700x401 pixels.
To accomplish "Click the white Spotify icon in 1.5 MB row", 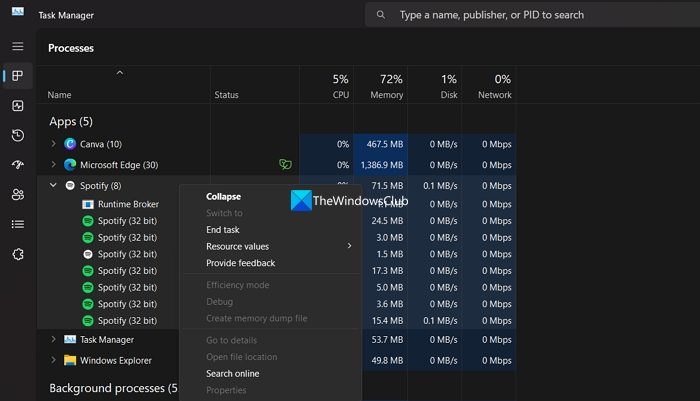I will pos(88,254).
